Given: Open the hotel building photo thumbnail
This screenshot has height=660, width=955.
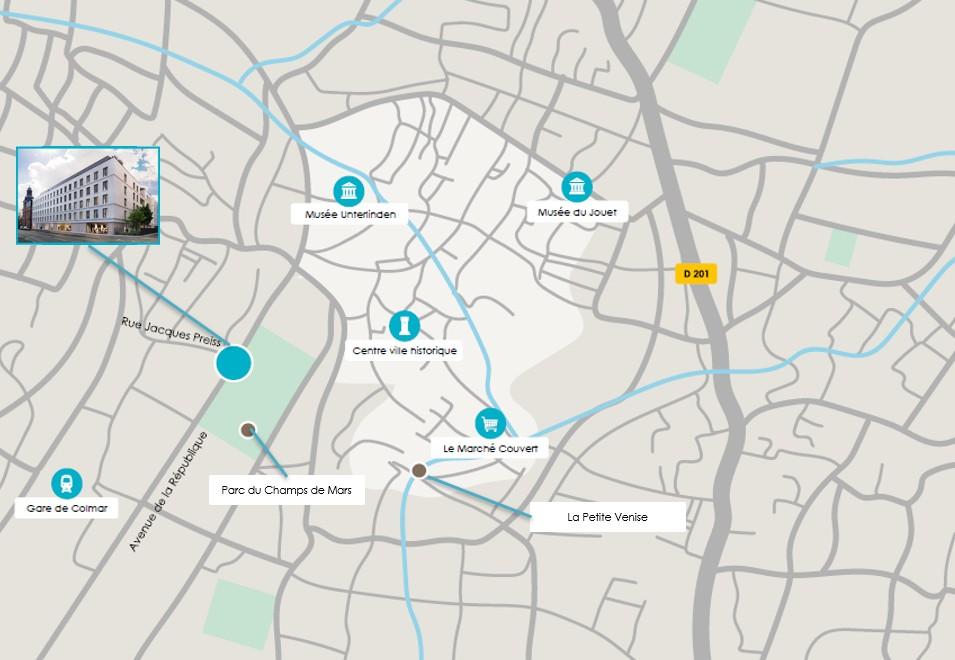Looking at the screenshot, I should (x=88, y=195).
